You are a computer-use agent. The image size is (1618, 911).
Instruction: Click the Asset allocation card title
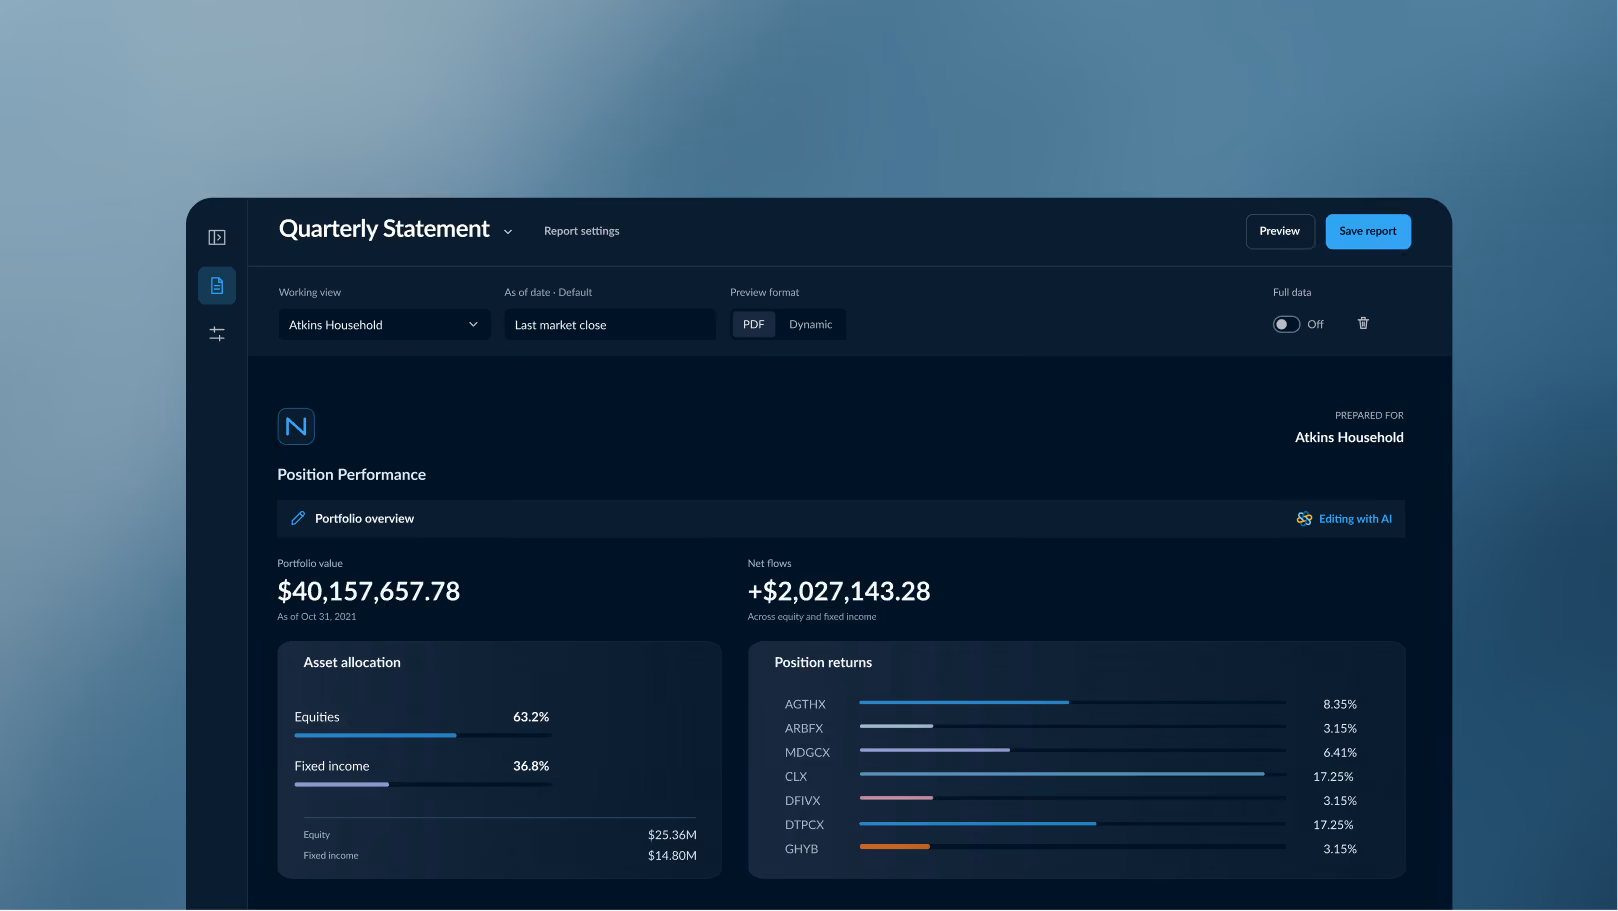coord(352,663)
